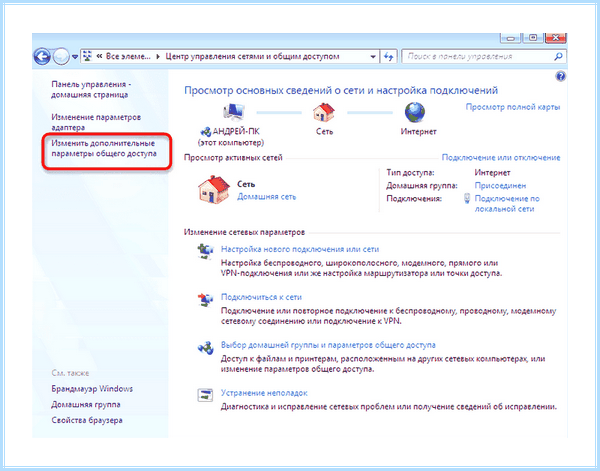Open 'Подключение по локальной сети' link
Viewport: 600px width, 471px height.
coord(507,204)
